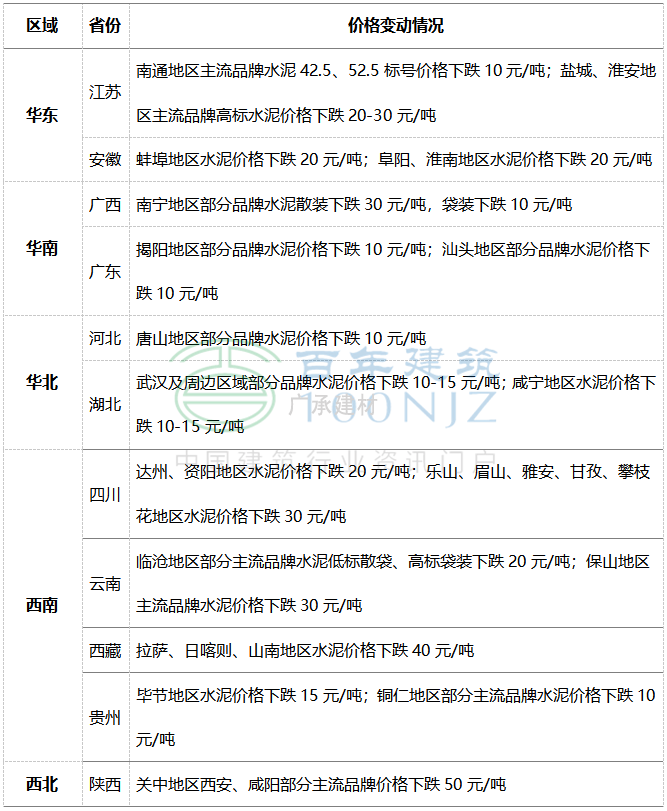667x811 pixels.
Task: Click the 广西 province cell
Action: point(105,204)
